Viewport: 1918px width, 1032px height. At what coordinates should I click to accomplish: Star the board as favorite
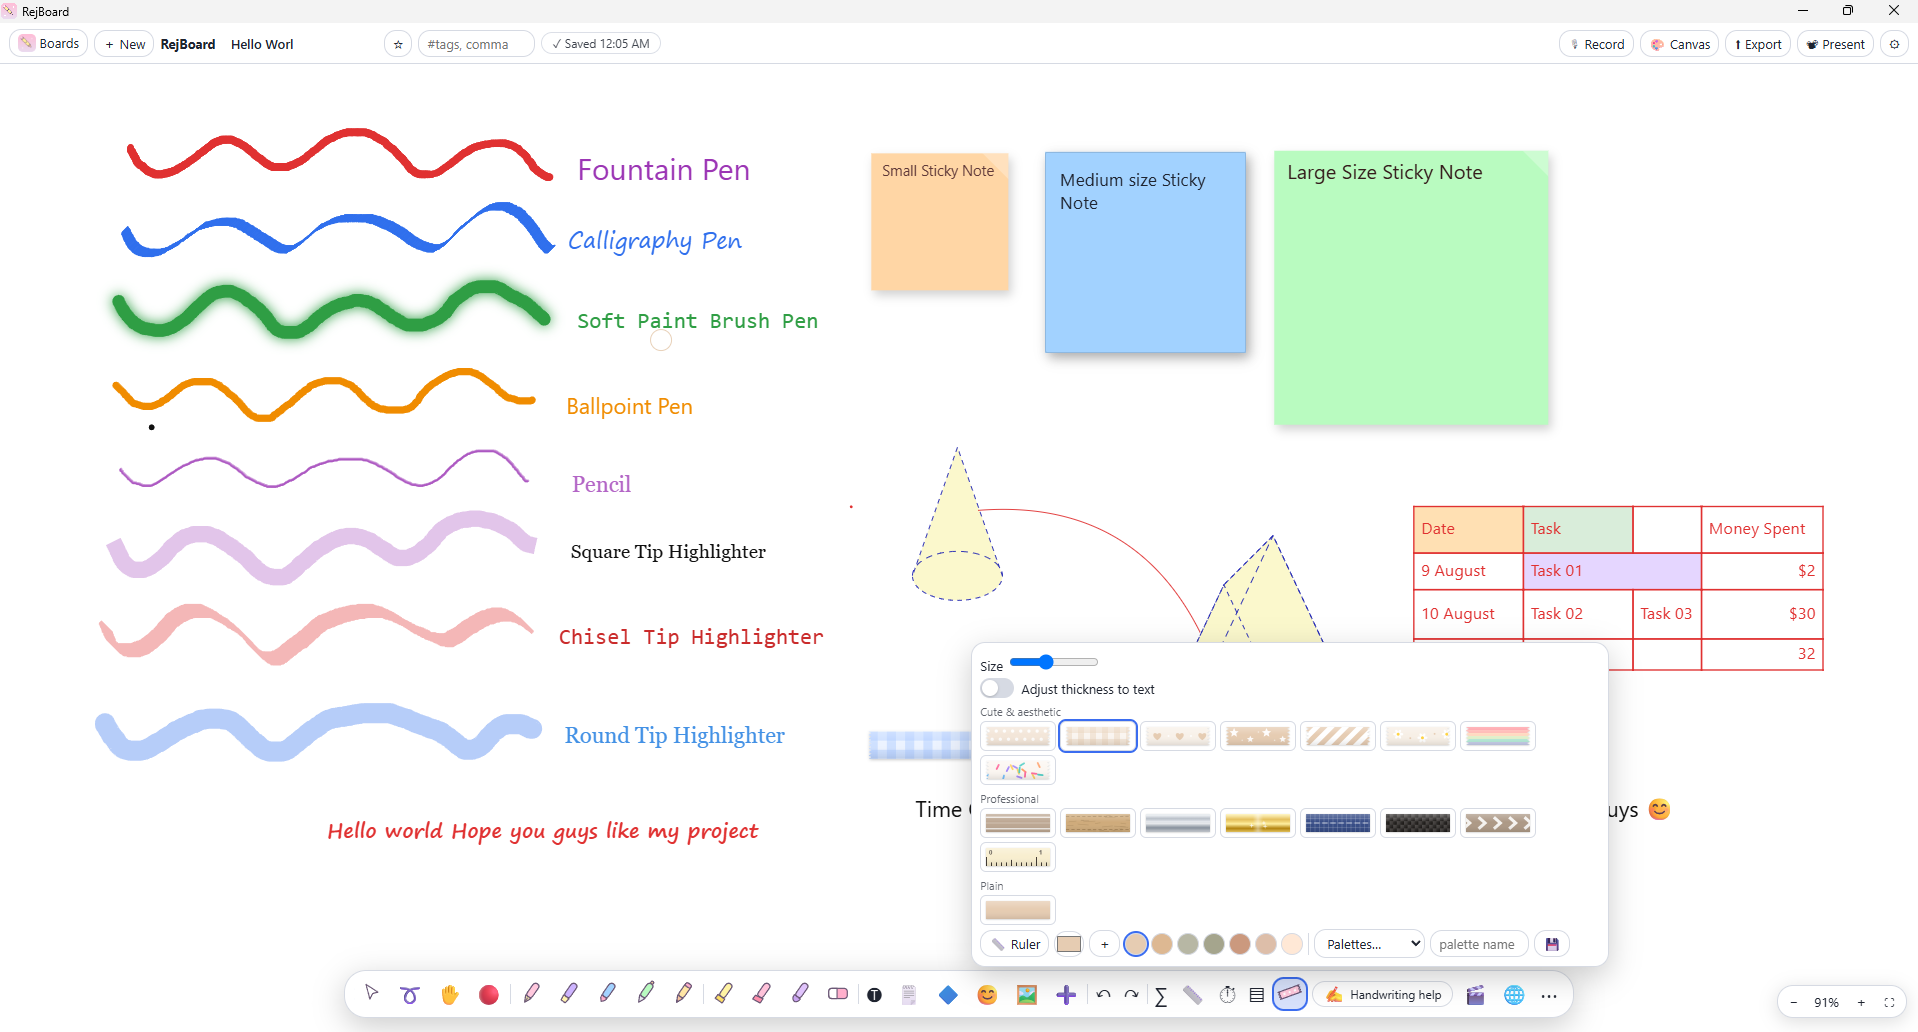pos(398,44)
